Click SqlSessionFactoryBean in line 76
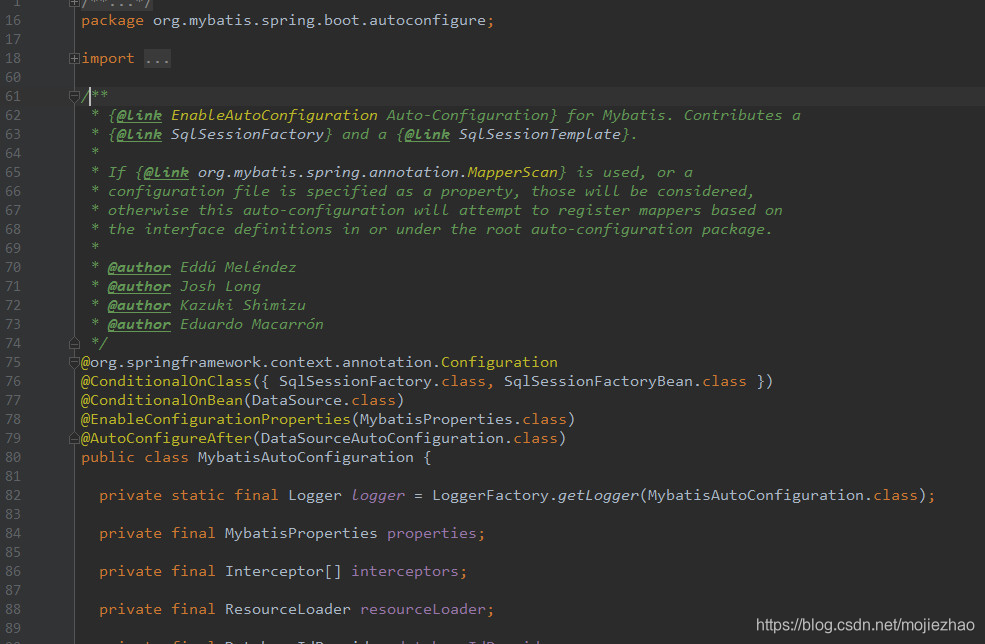The height and width of the screenshot is (644, 985). pyautogui.click(x=598, y=381)
